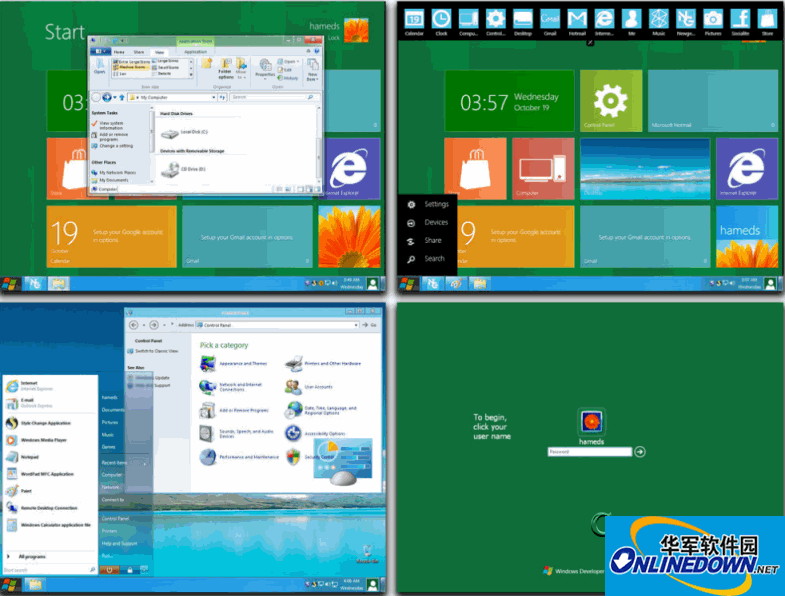Click the Lock link under hameds

[334, 38]
